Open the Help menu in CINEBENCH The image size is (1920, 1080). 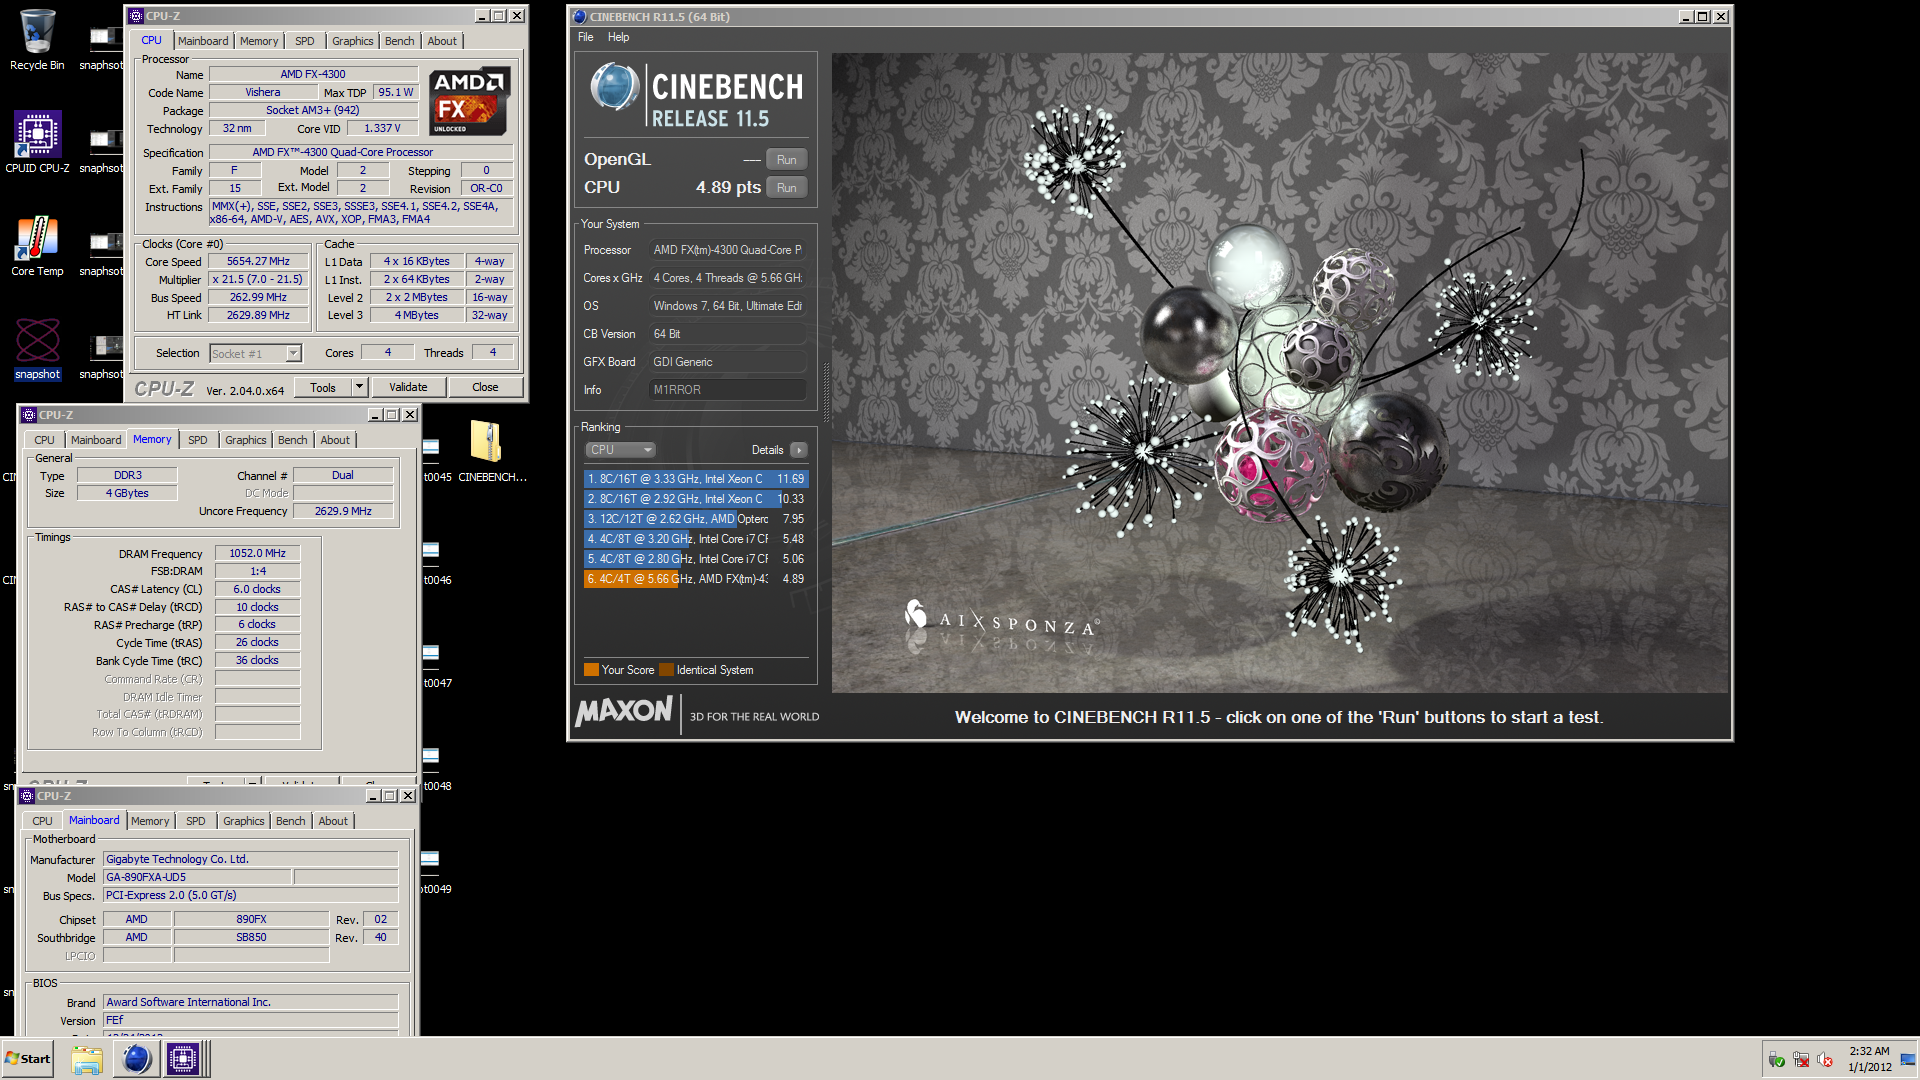[x=619, y=37]
